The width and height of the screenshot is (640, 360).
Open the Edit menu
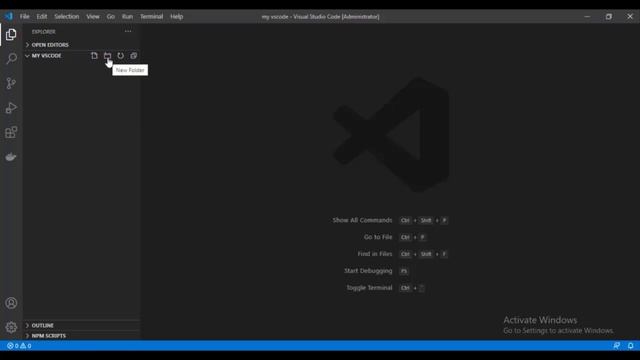(42, 16)
